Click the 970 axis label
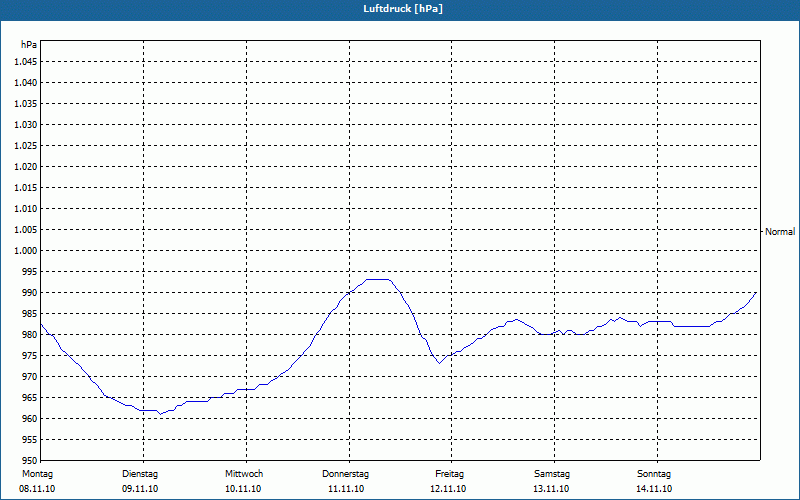This screenshot has height=500, width=800. pos(30,377)
